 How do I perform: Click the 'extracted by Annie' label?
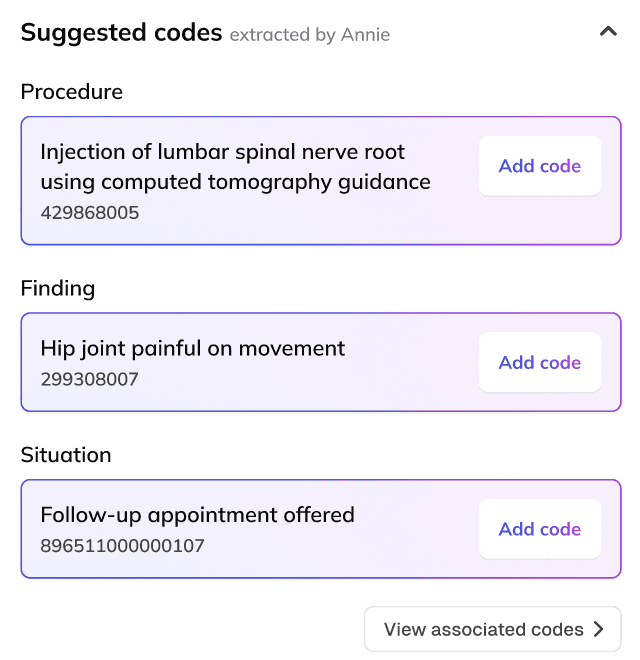coord(310,35)
